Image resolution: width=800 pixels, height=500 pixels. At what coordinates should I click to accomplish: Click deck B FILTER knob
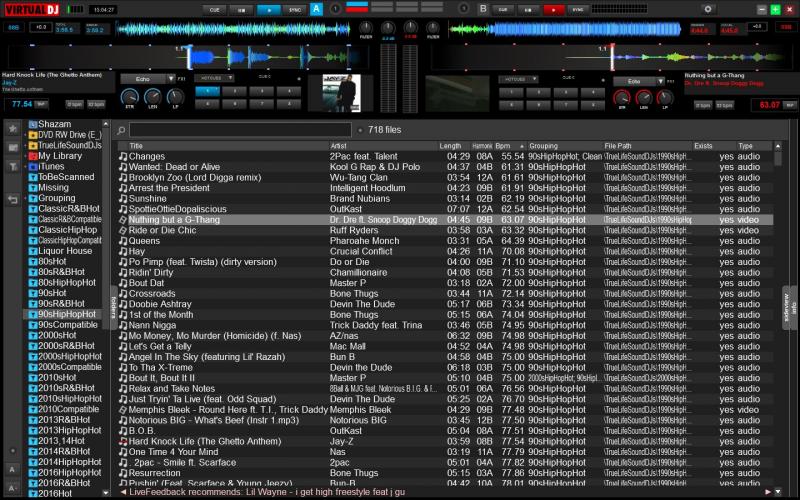pos(433,28)
